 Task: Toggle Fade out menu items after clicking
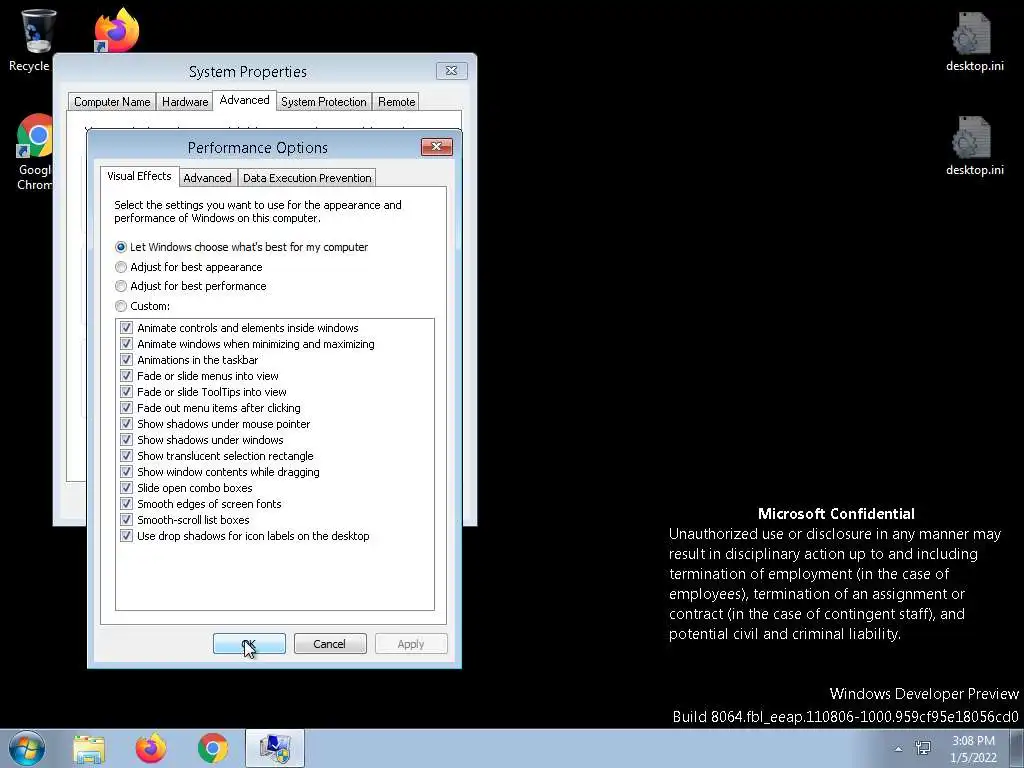point(126,408)
